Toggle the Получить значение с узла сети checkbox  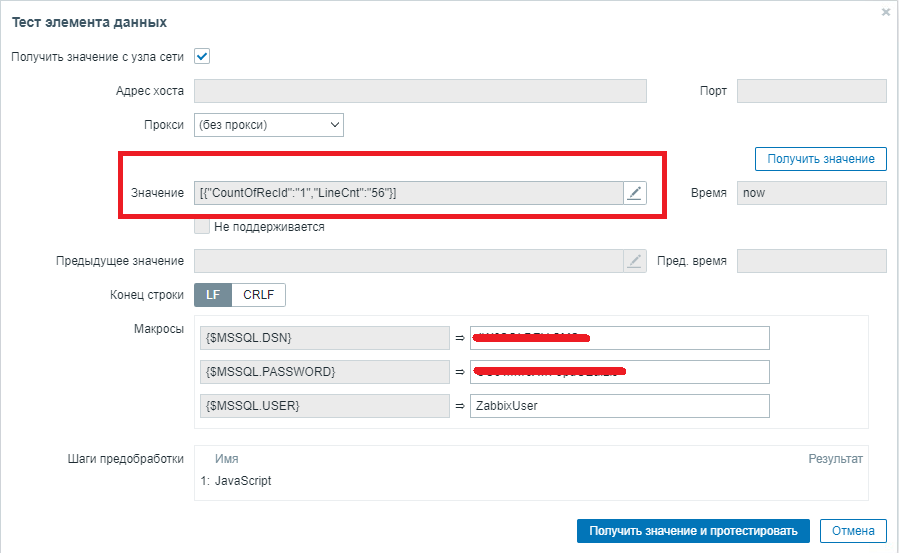[202, 57]
